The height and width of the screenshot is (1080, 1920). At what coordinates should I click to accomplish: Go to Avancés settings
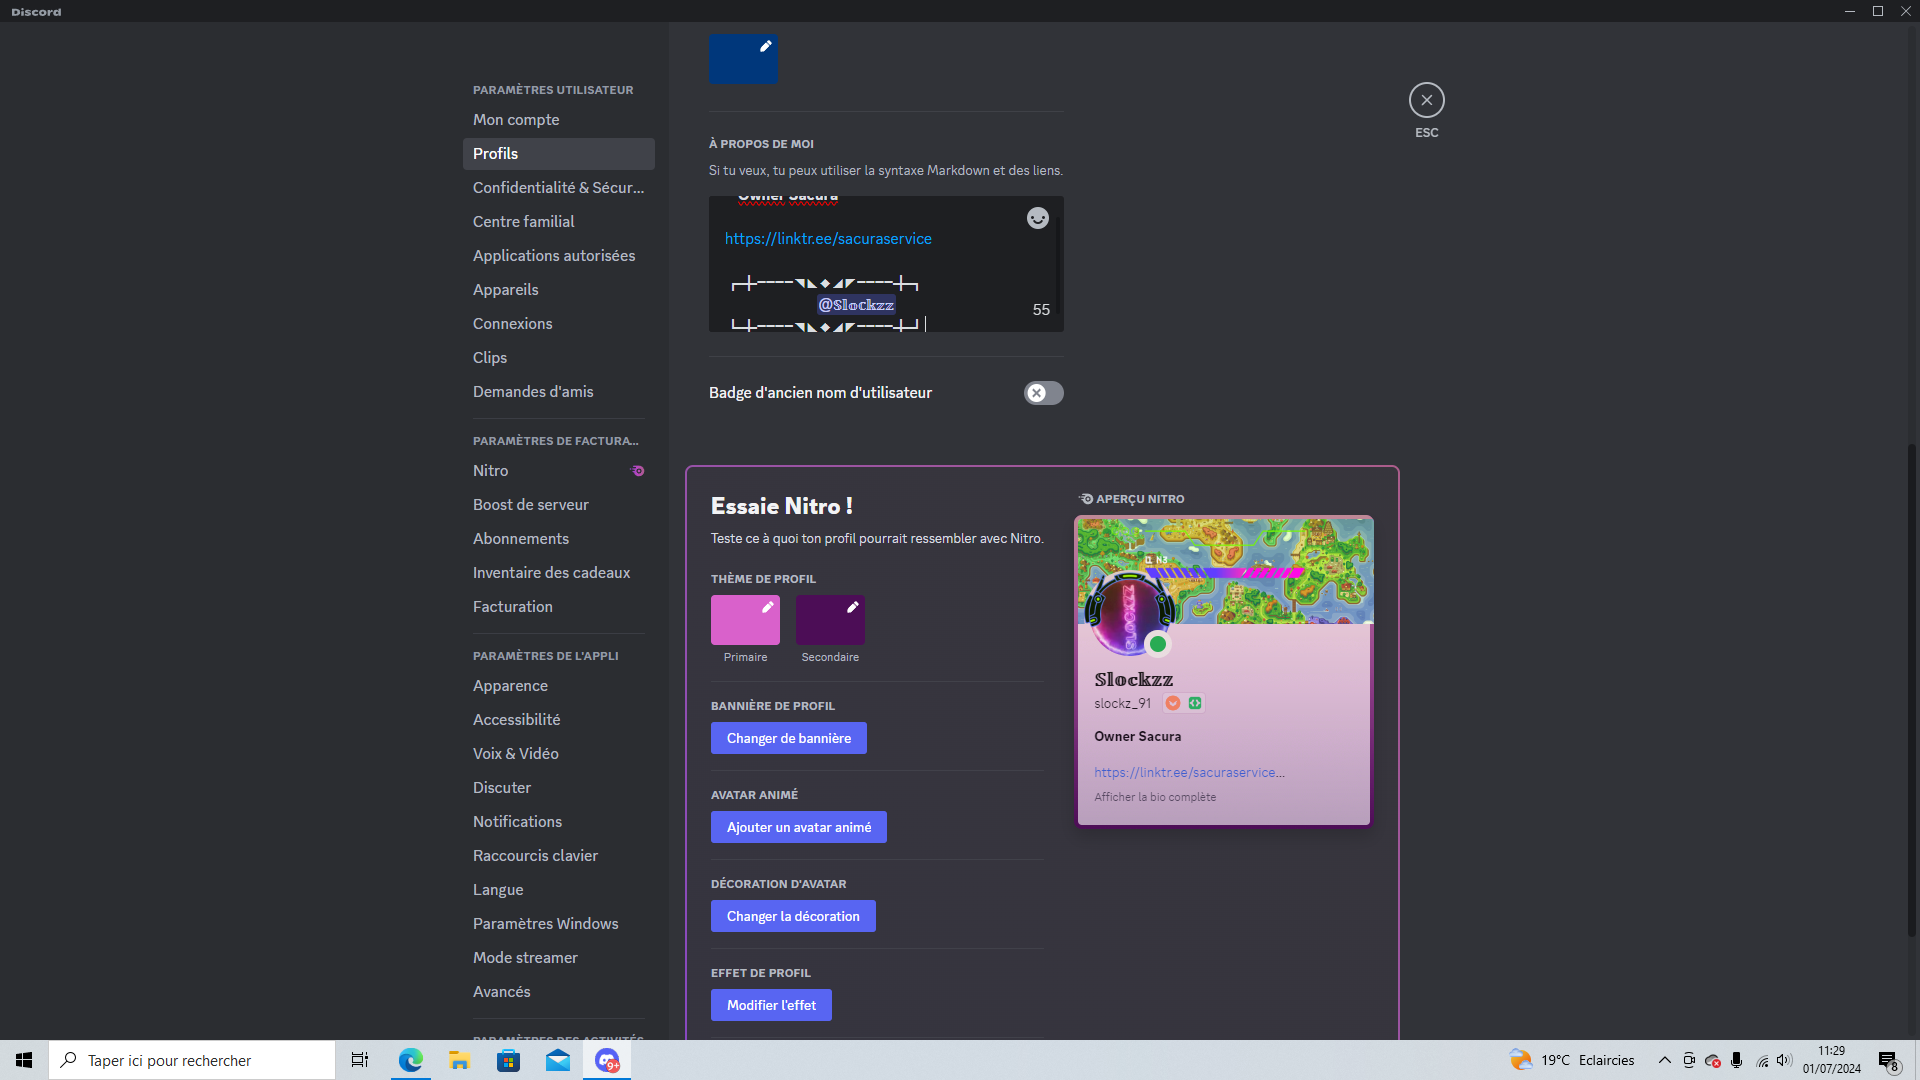tap(558, 992)
